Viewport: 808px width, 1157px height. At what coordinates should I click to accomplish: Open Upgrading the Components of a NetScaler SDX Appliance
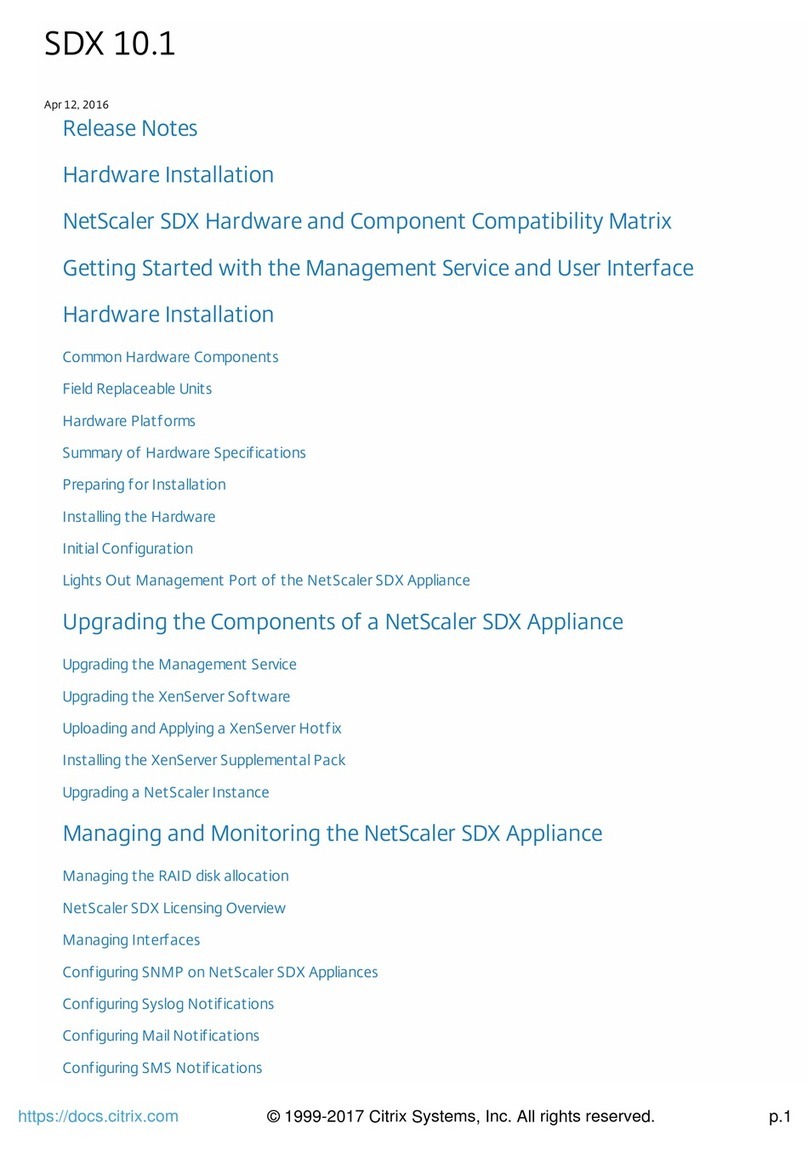(x=343, y=622)
